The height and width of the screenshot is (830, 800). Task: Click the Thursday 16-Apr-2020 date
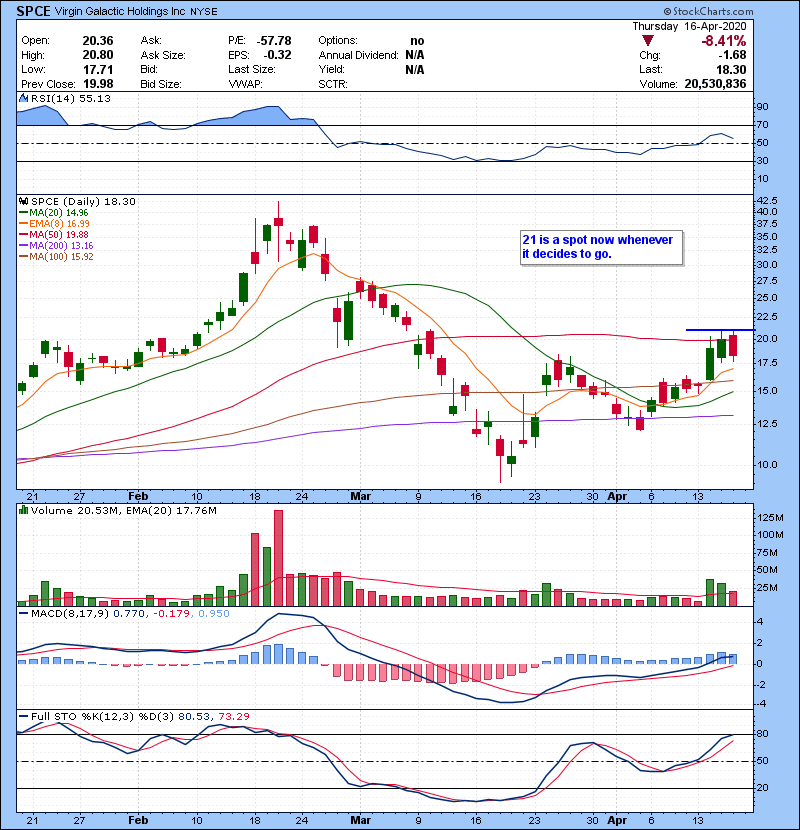689,26
